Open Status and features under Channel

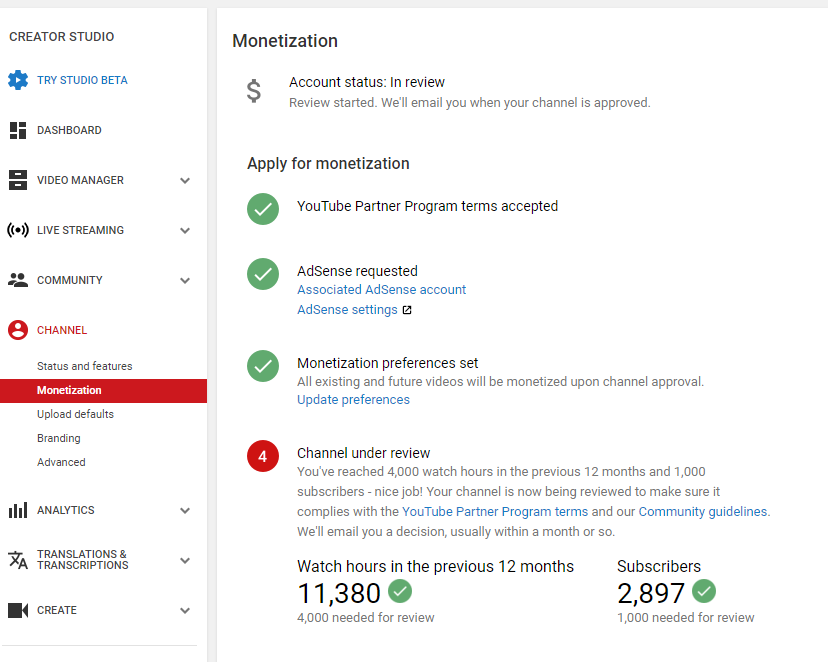tap(84, 366)
